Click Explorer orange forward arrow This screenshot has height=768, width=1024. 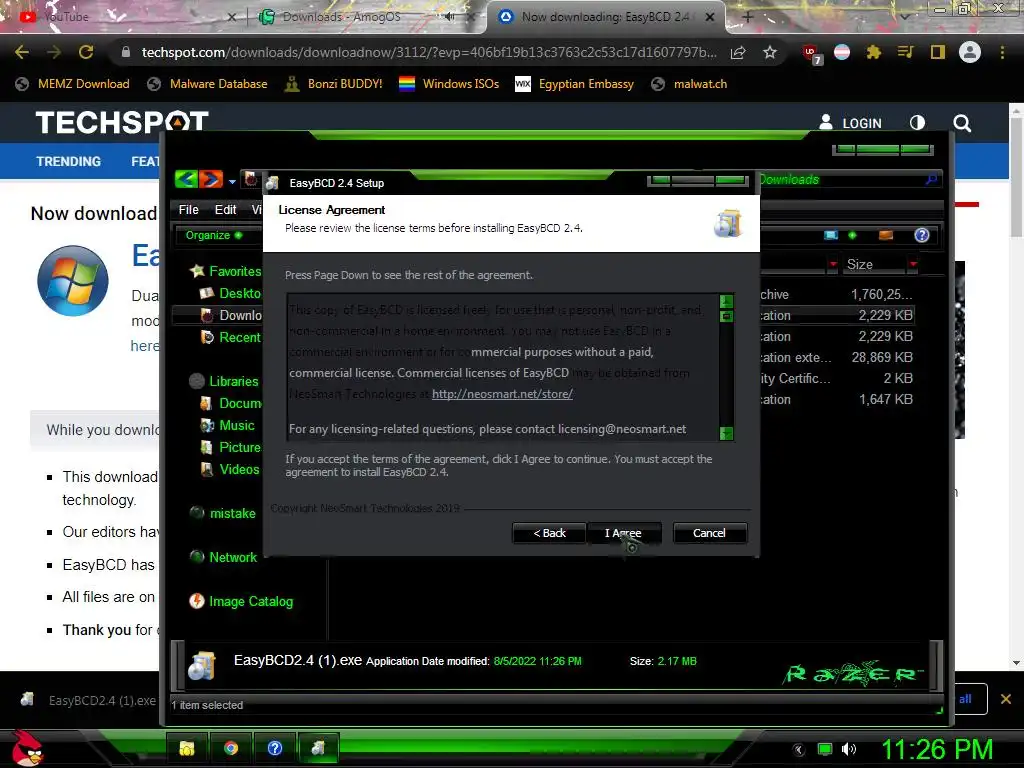(x=210, y=178)
